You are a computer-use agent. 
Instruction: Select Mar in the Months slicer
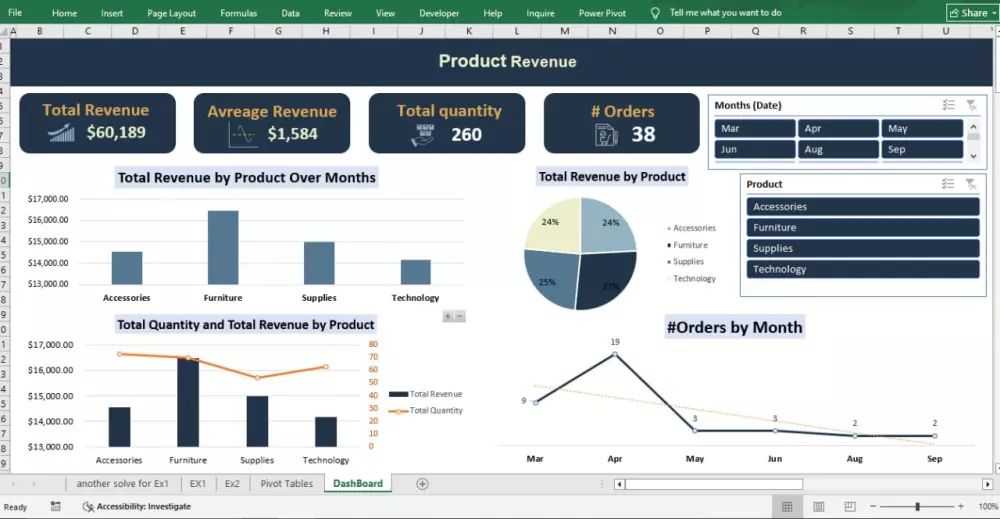[755, 128]
